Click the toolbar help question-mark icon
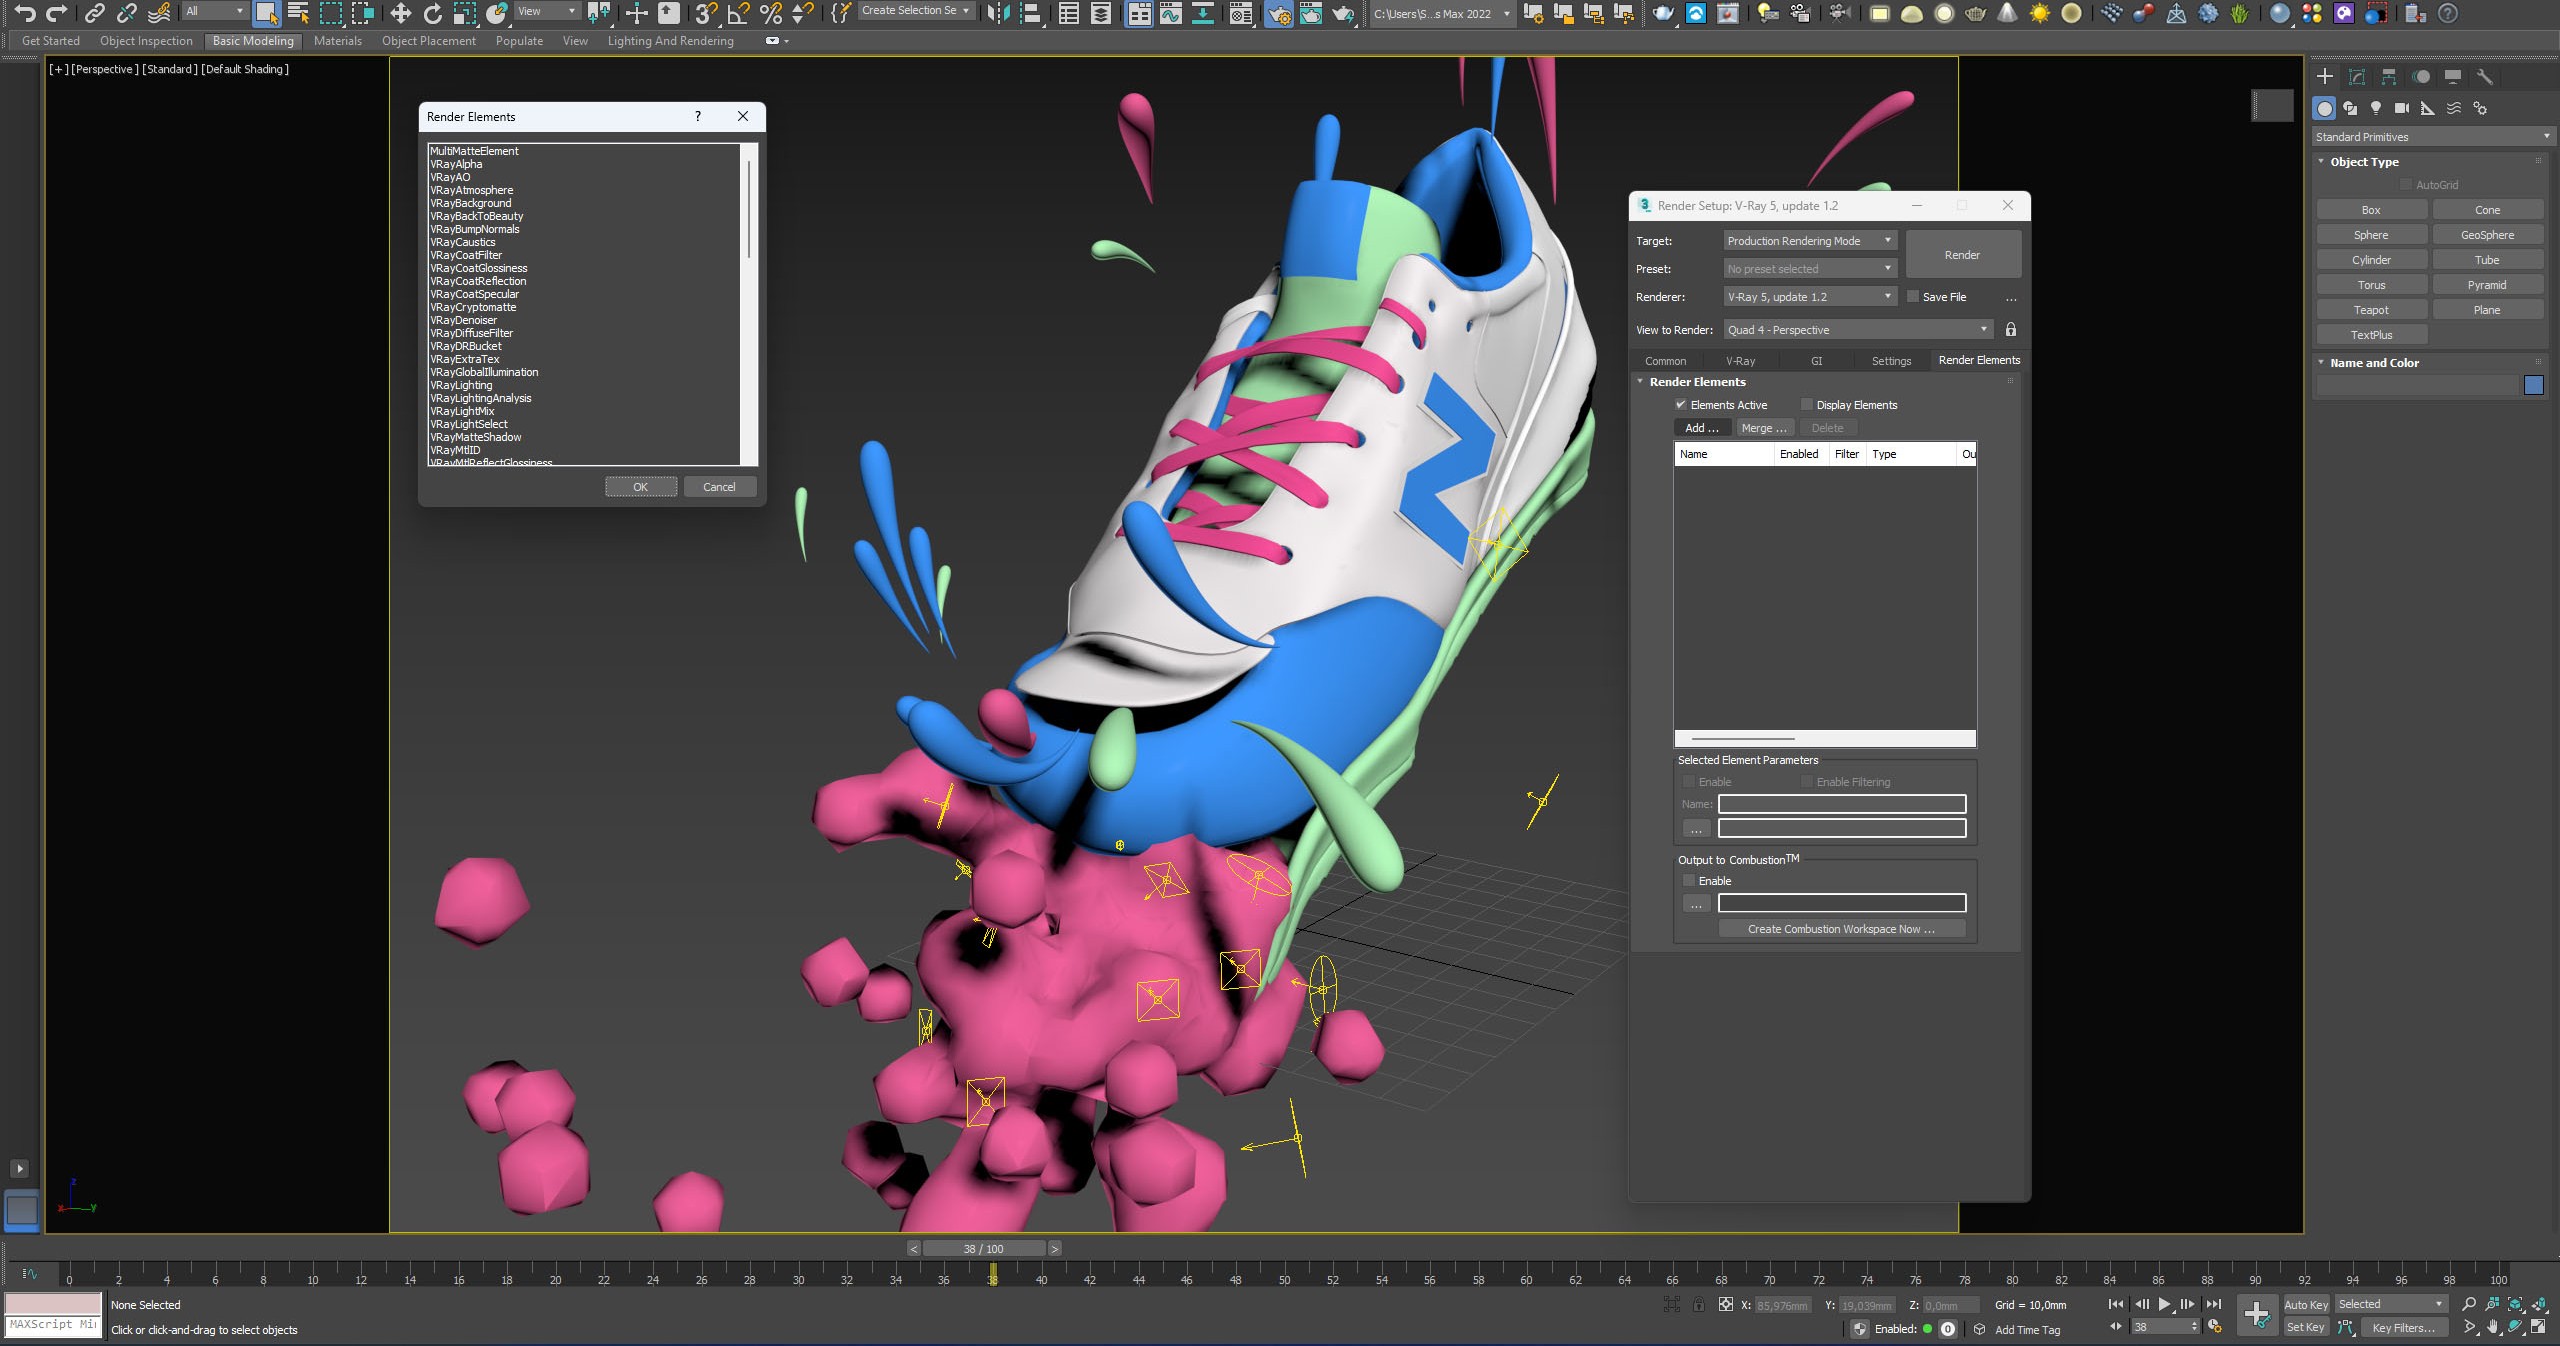Viewport: 2560px width, 1346px height. [2447, 13]
